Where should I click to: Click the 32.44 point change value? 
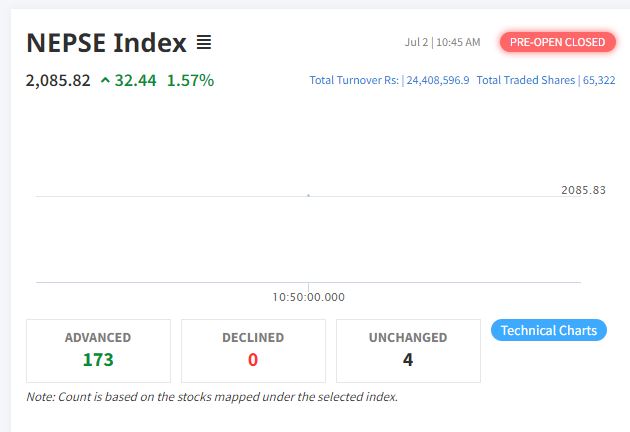point(135,80)
